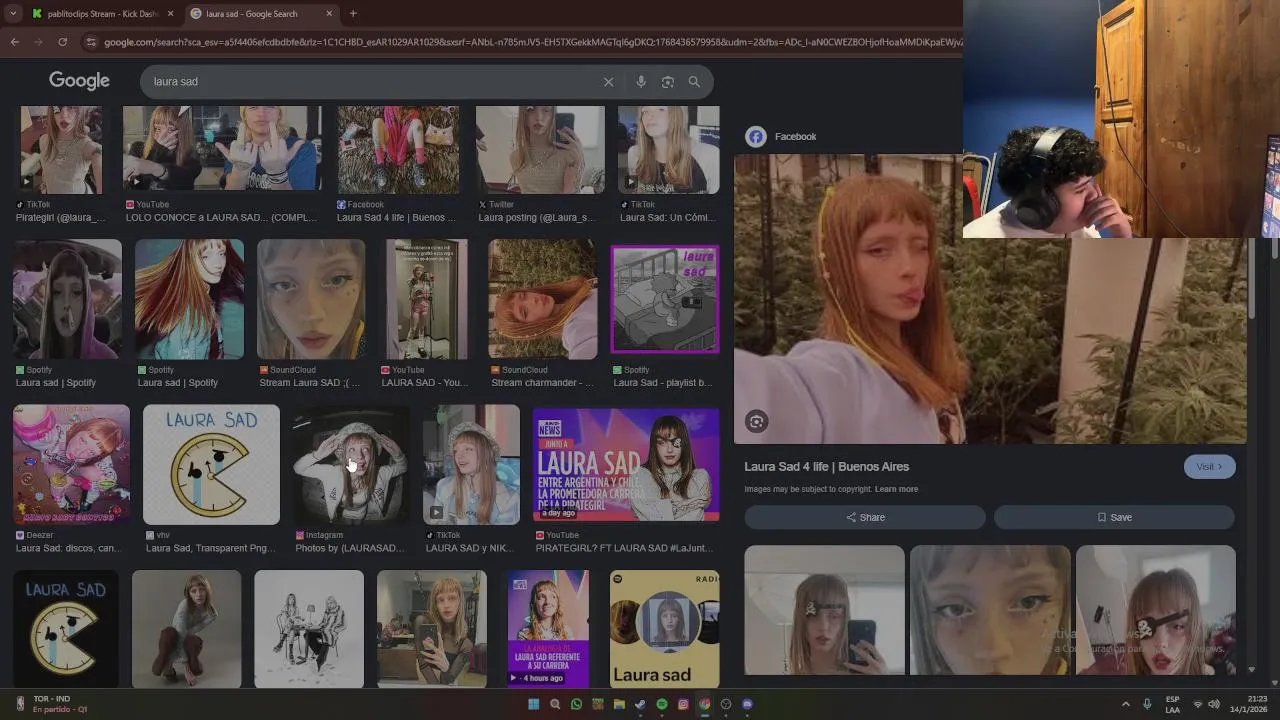
Task: Open the first Laura sad Spotify thumbnail with hood
Action: pyautogui.click(x=67, y=299)
